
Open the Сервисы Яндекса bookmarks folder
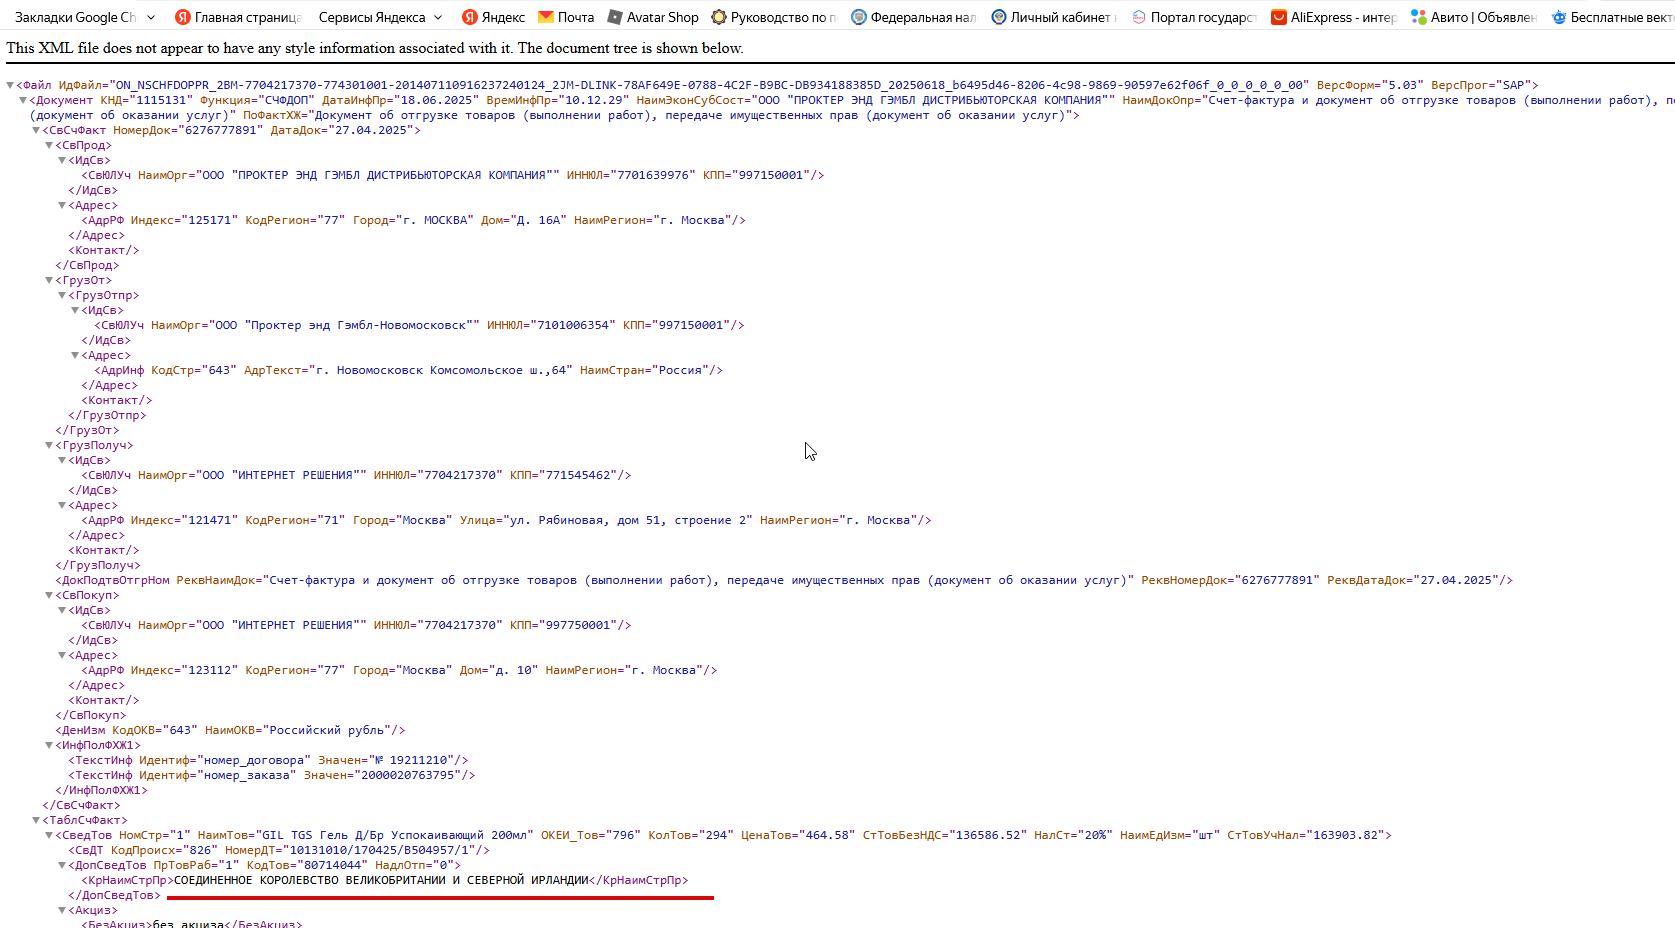pos(380,17)
